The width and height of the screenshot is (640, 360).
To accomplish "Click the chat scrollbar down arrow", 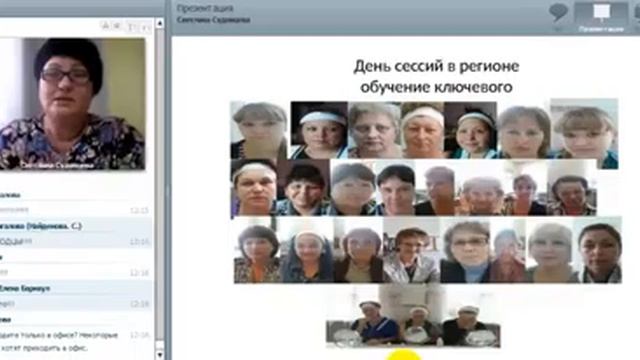I will point(160,354).
